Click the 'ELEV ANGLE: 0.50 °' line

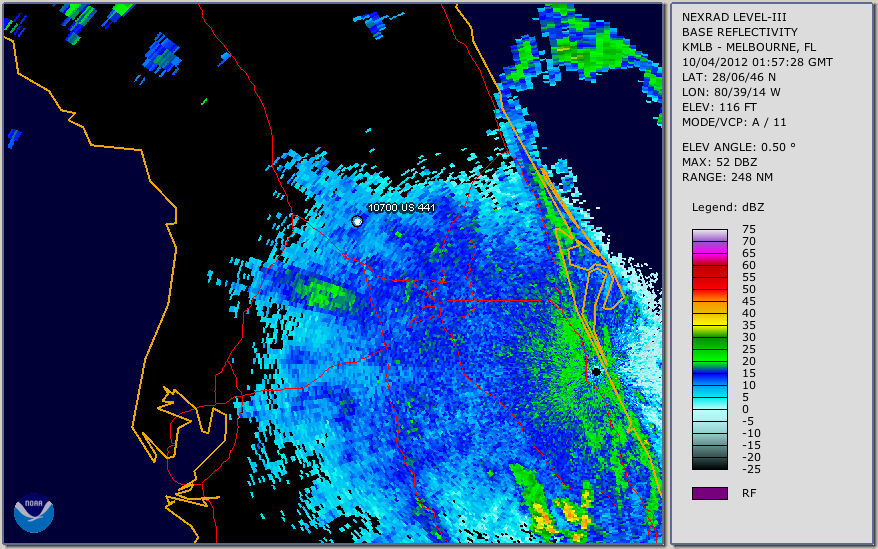[x=739, y=147]
